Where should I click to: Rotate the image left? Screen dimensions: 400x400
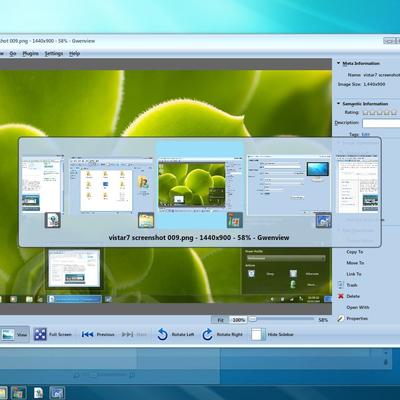pos(175,334)
